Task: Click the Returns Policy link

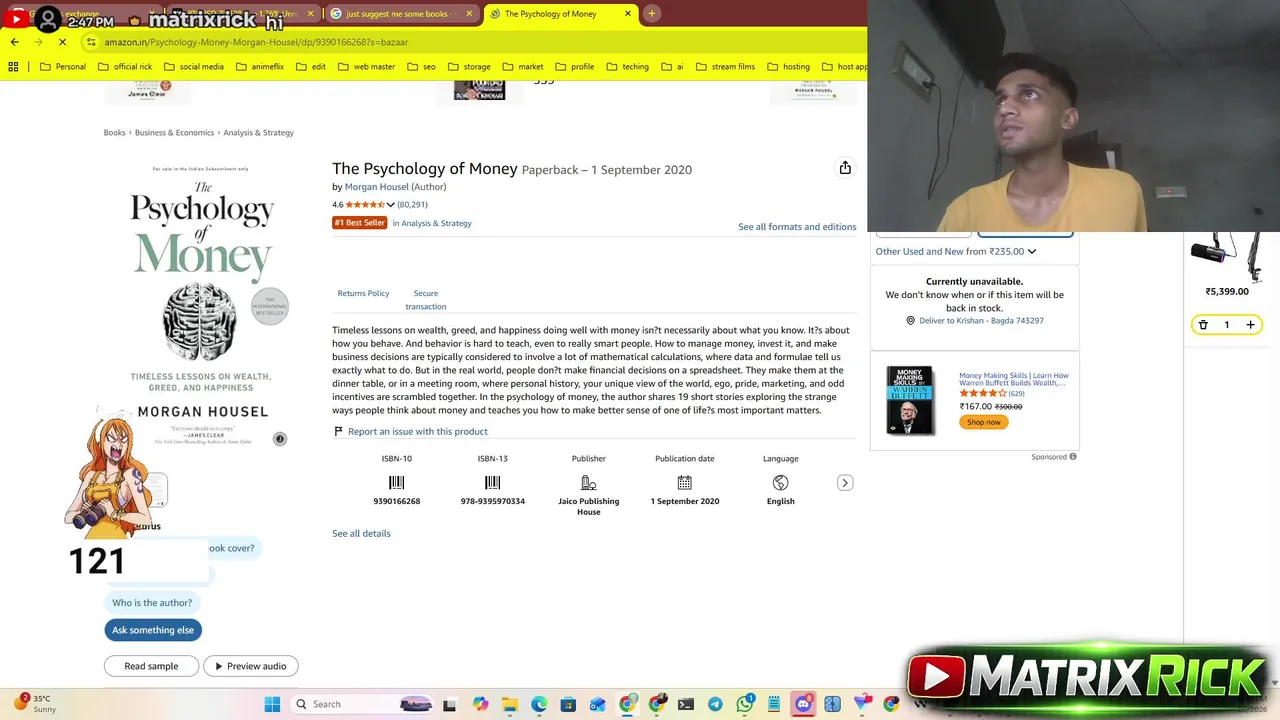Action: (x=363, y=294)
